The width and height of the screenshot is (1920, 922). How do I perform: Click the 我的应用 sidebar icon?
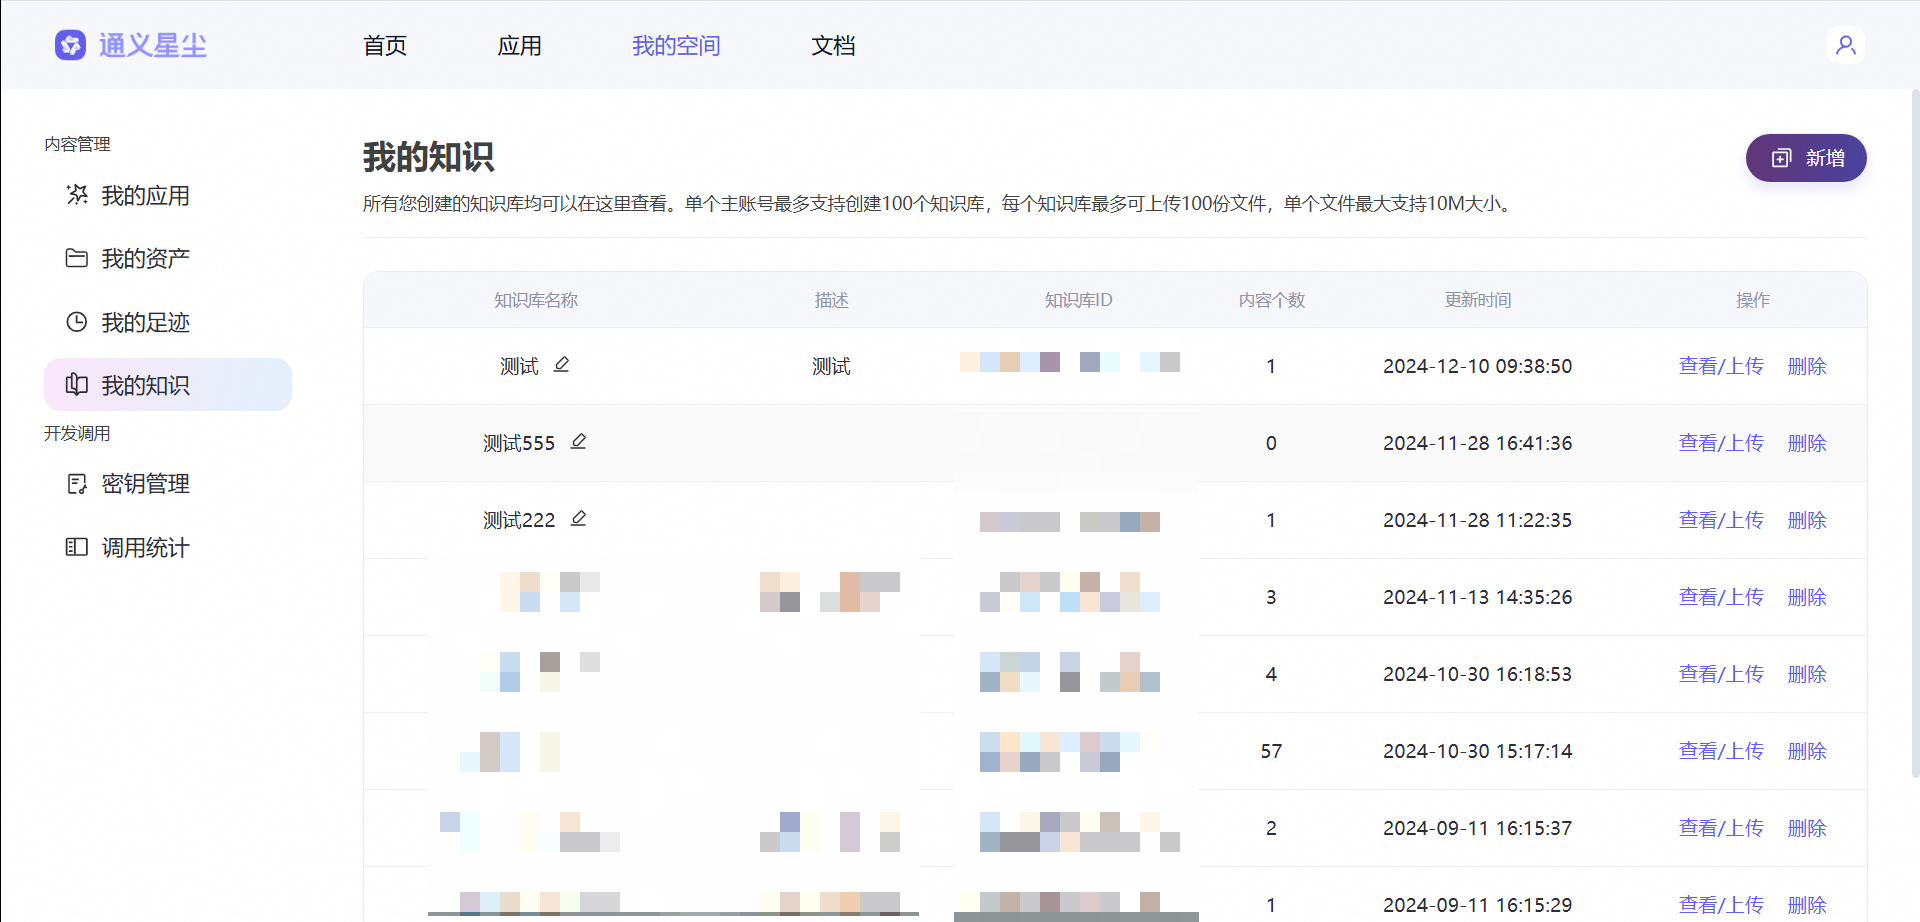pos(77,195)
